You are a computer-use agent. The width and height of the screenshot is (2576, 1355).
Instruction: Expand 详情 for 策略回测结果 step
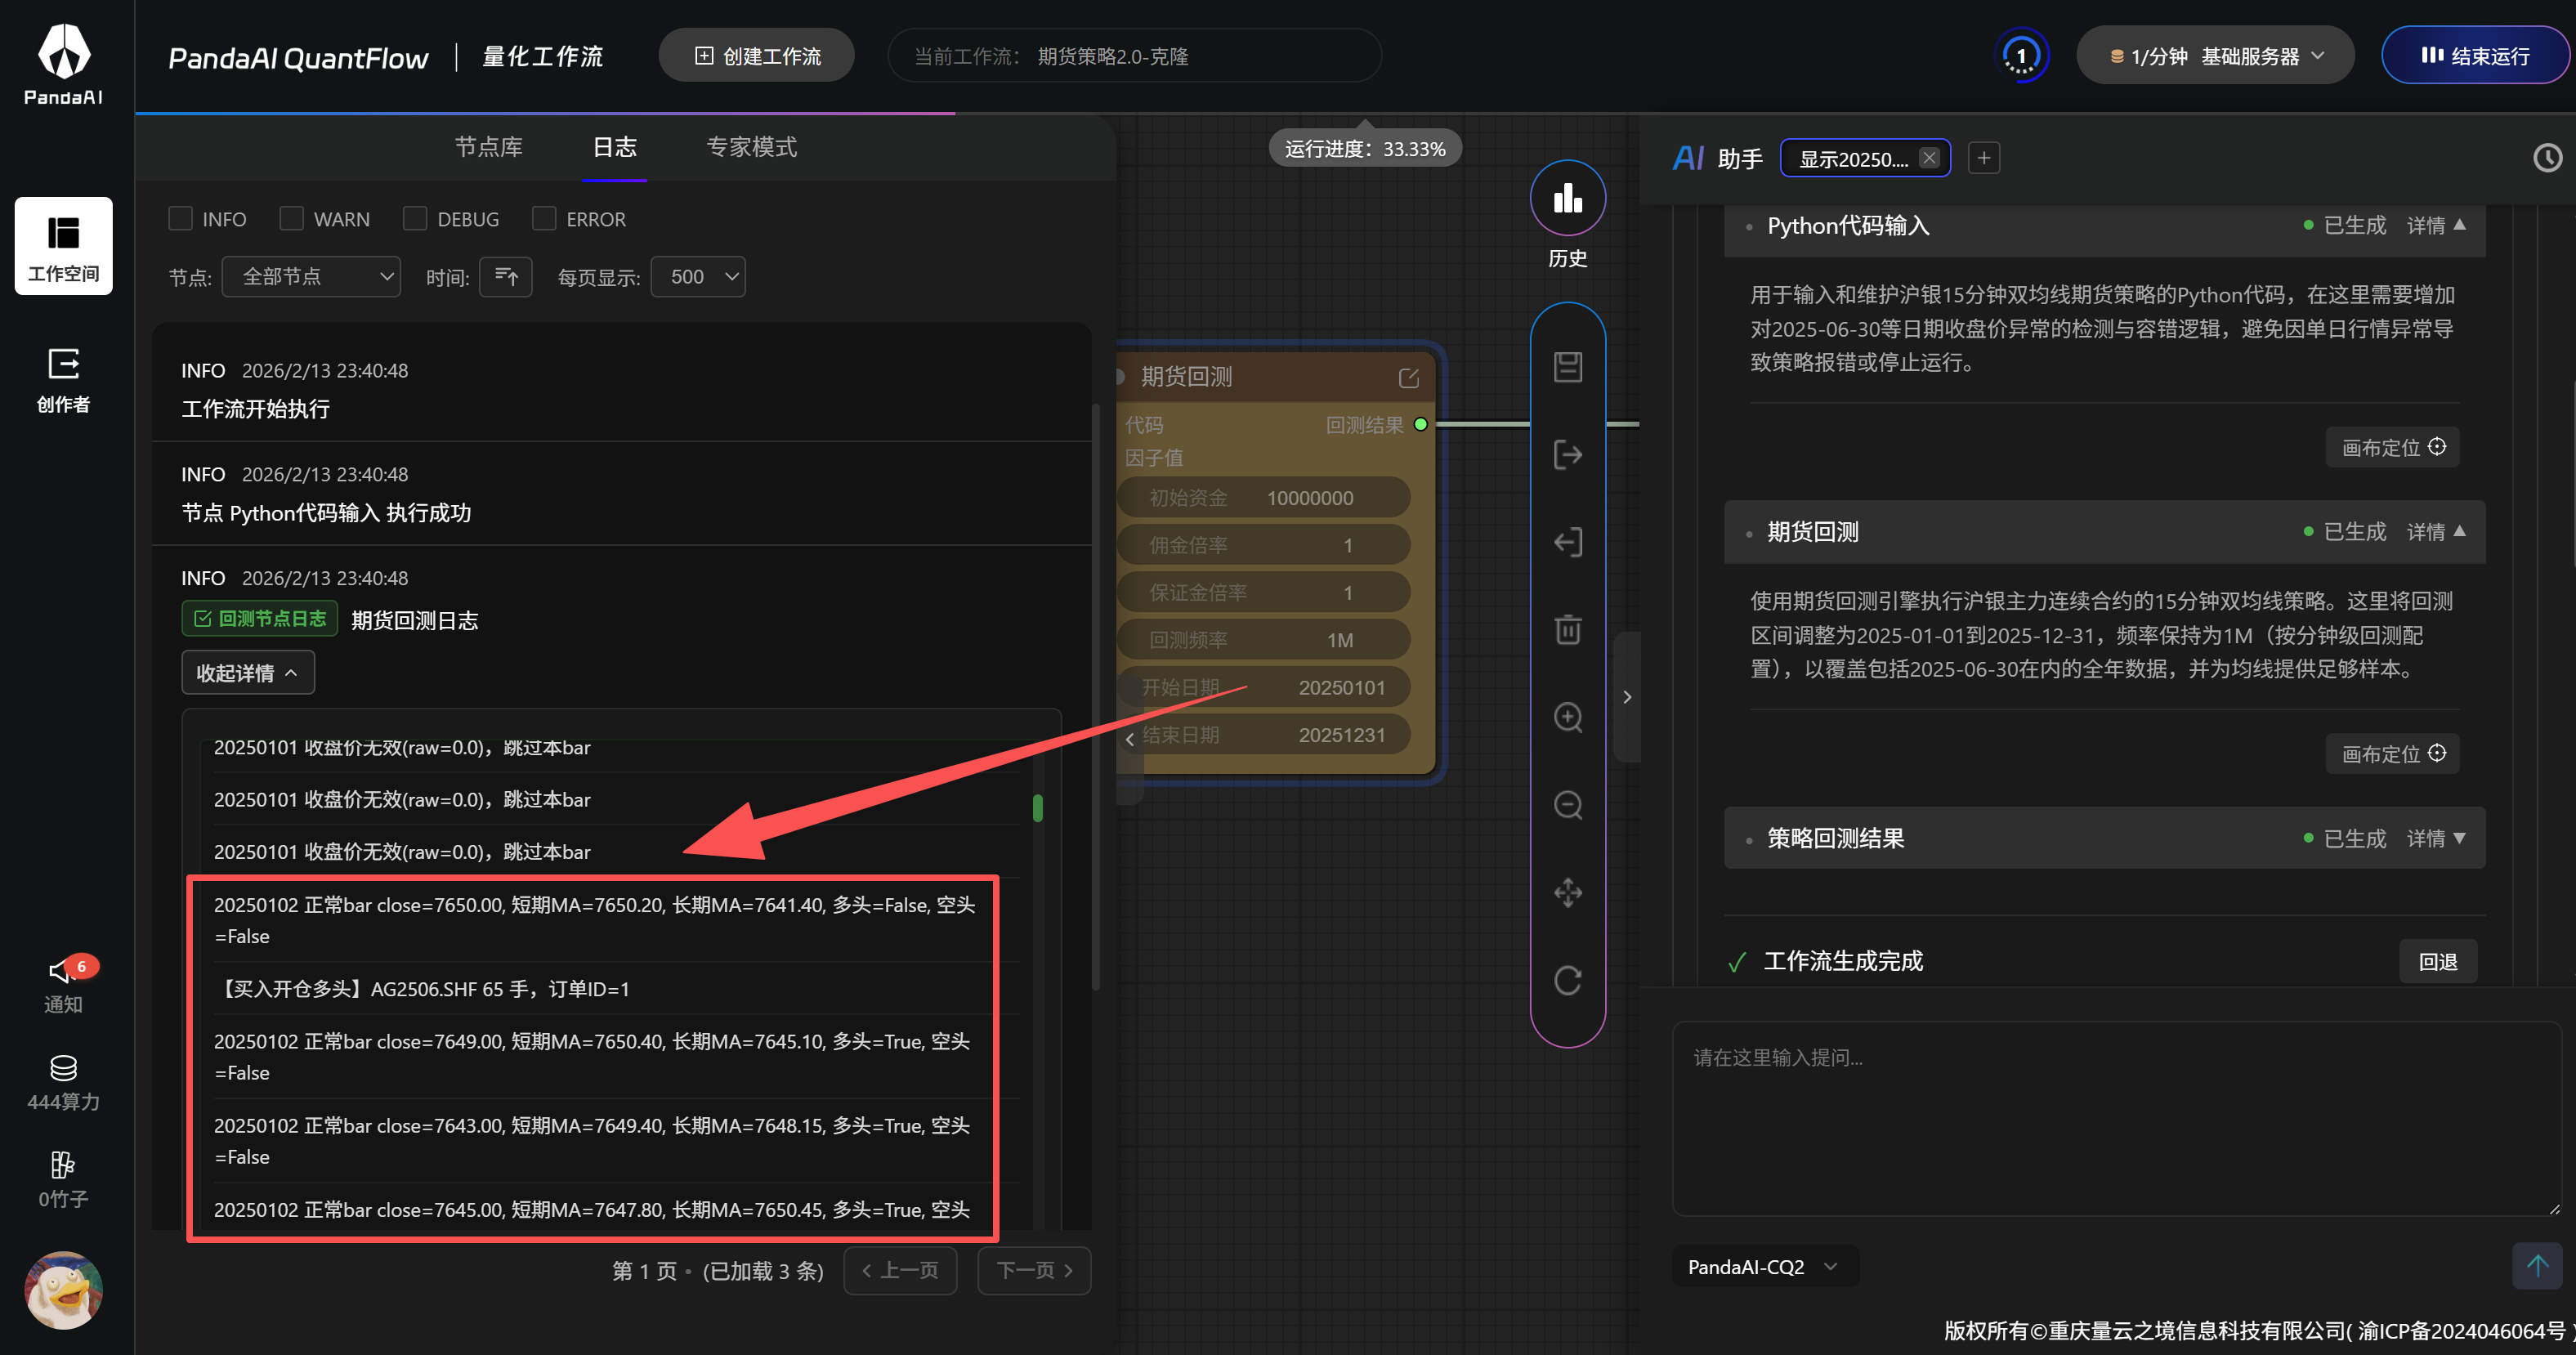[2436, 839]
